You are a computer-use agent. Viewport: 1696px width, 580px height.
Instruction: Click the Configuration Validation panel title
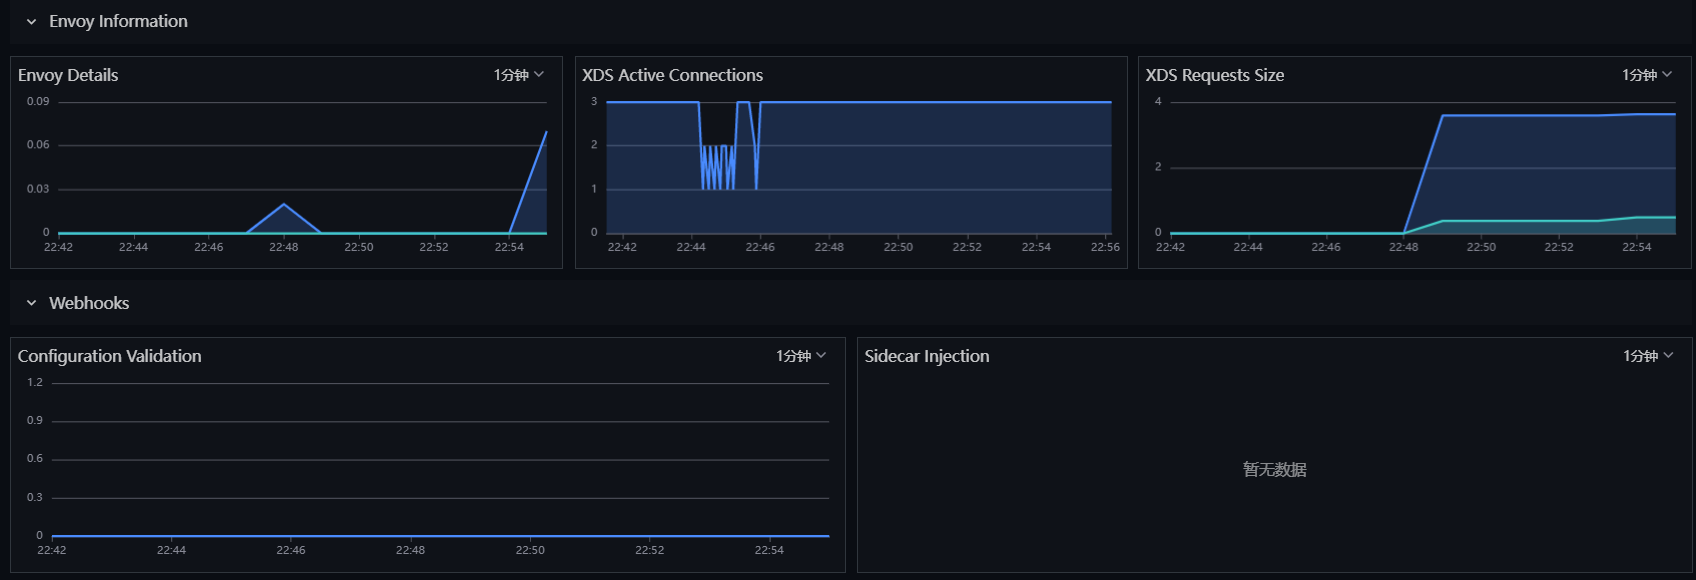(110, 356)
